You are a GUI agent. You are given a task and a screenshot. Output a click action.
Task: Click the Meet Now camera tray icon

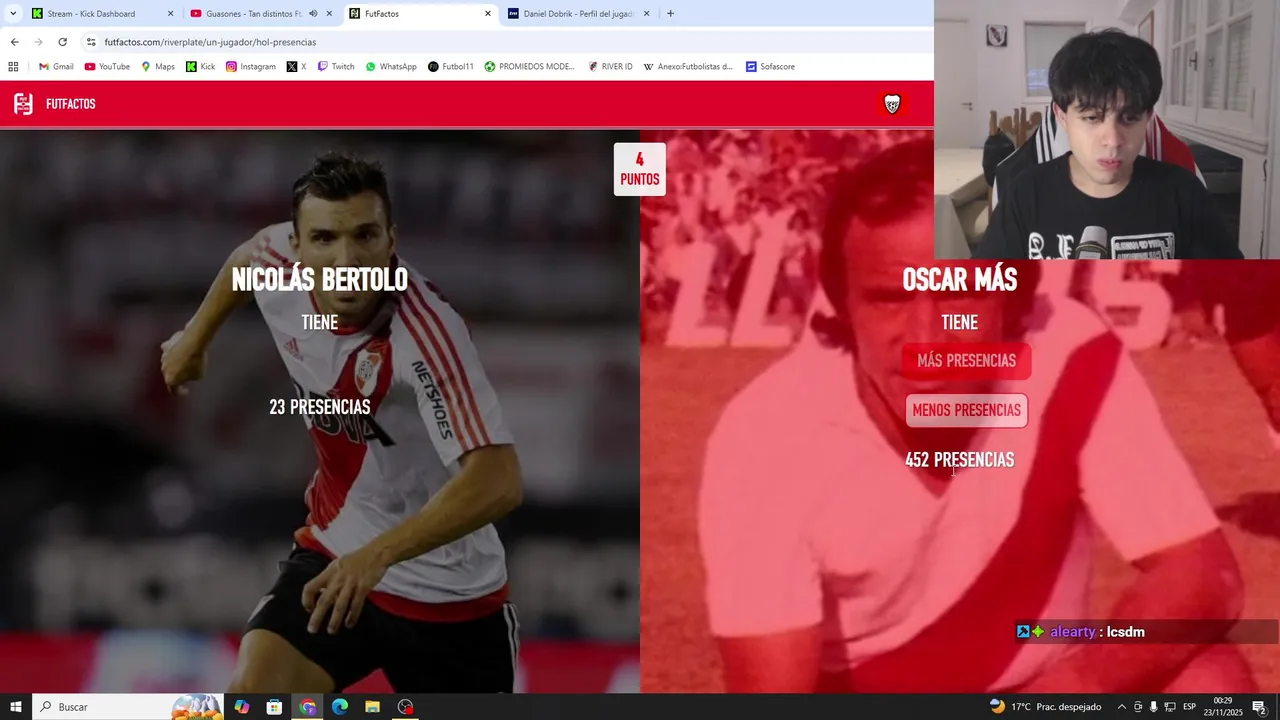tap(1138, 707)
